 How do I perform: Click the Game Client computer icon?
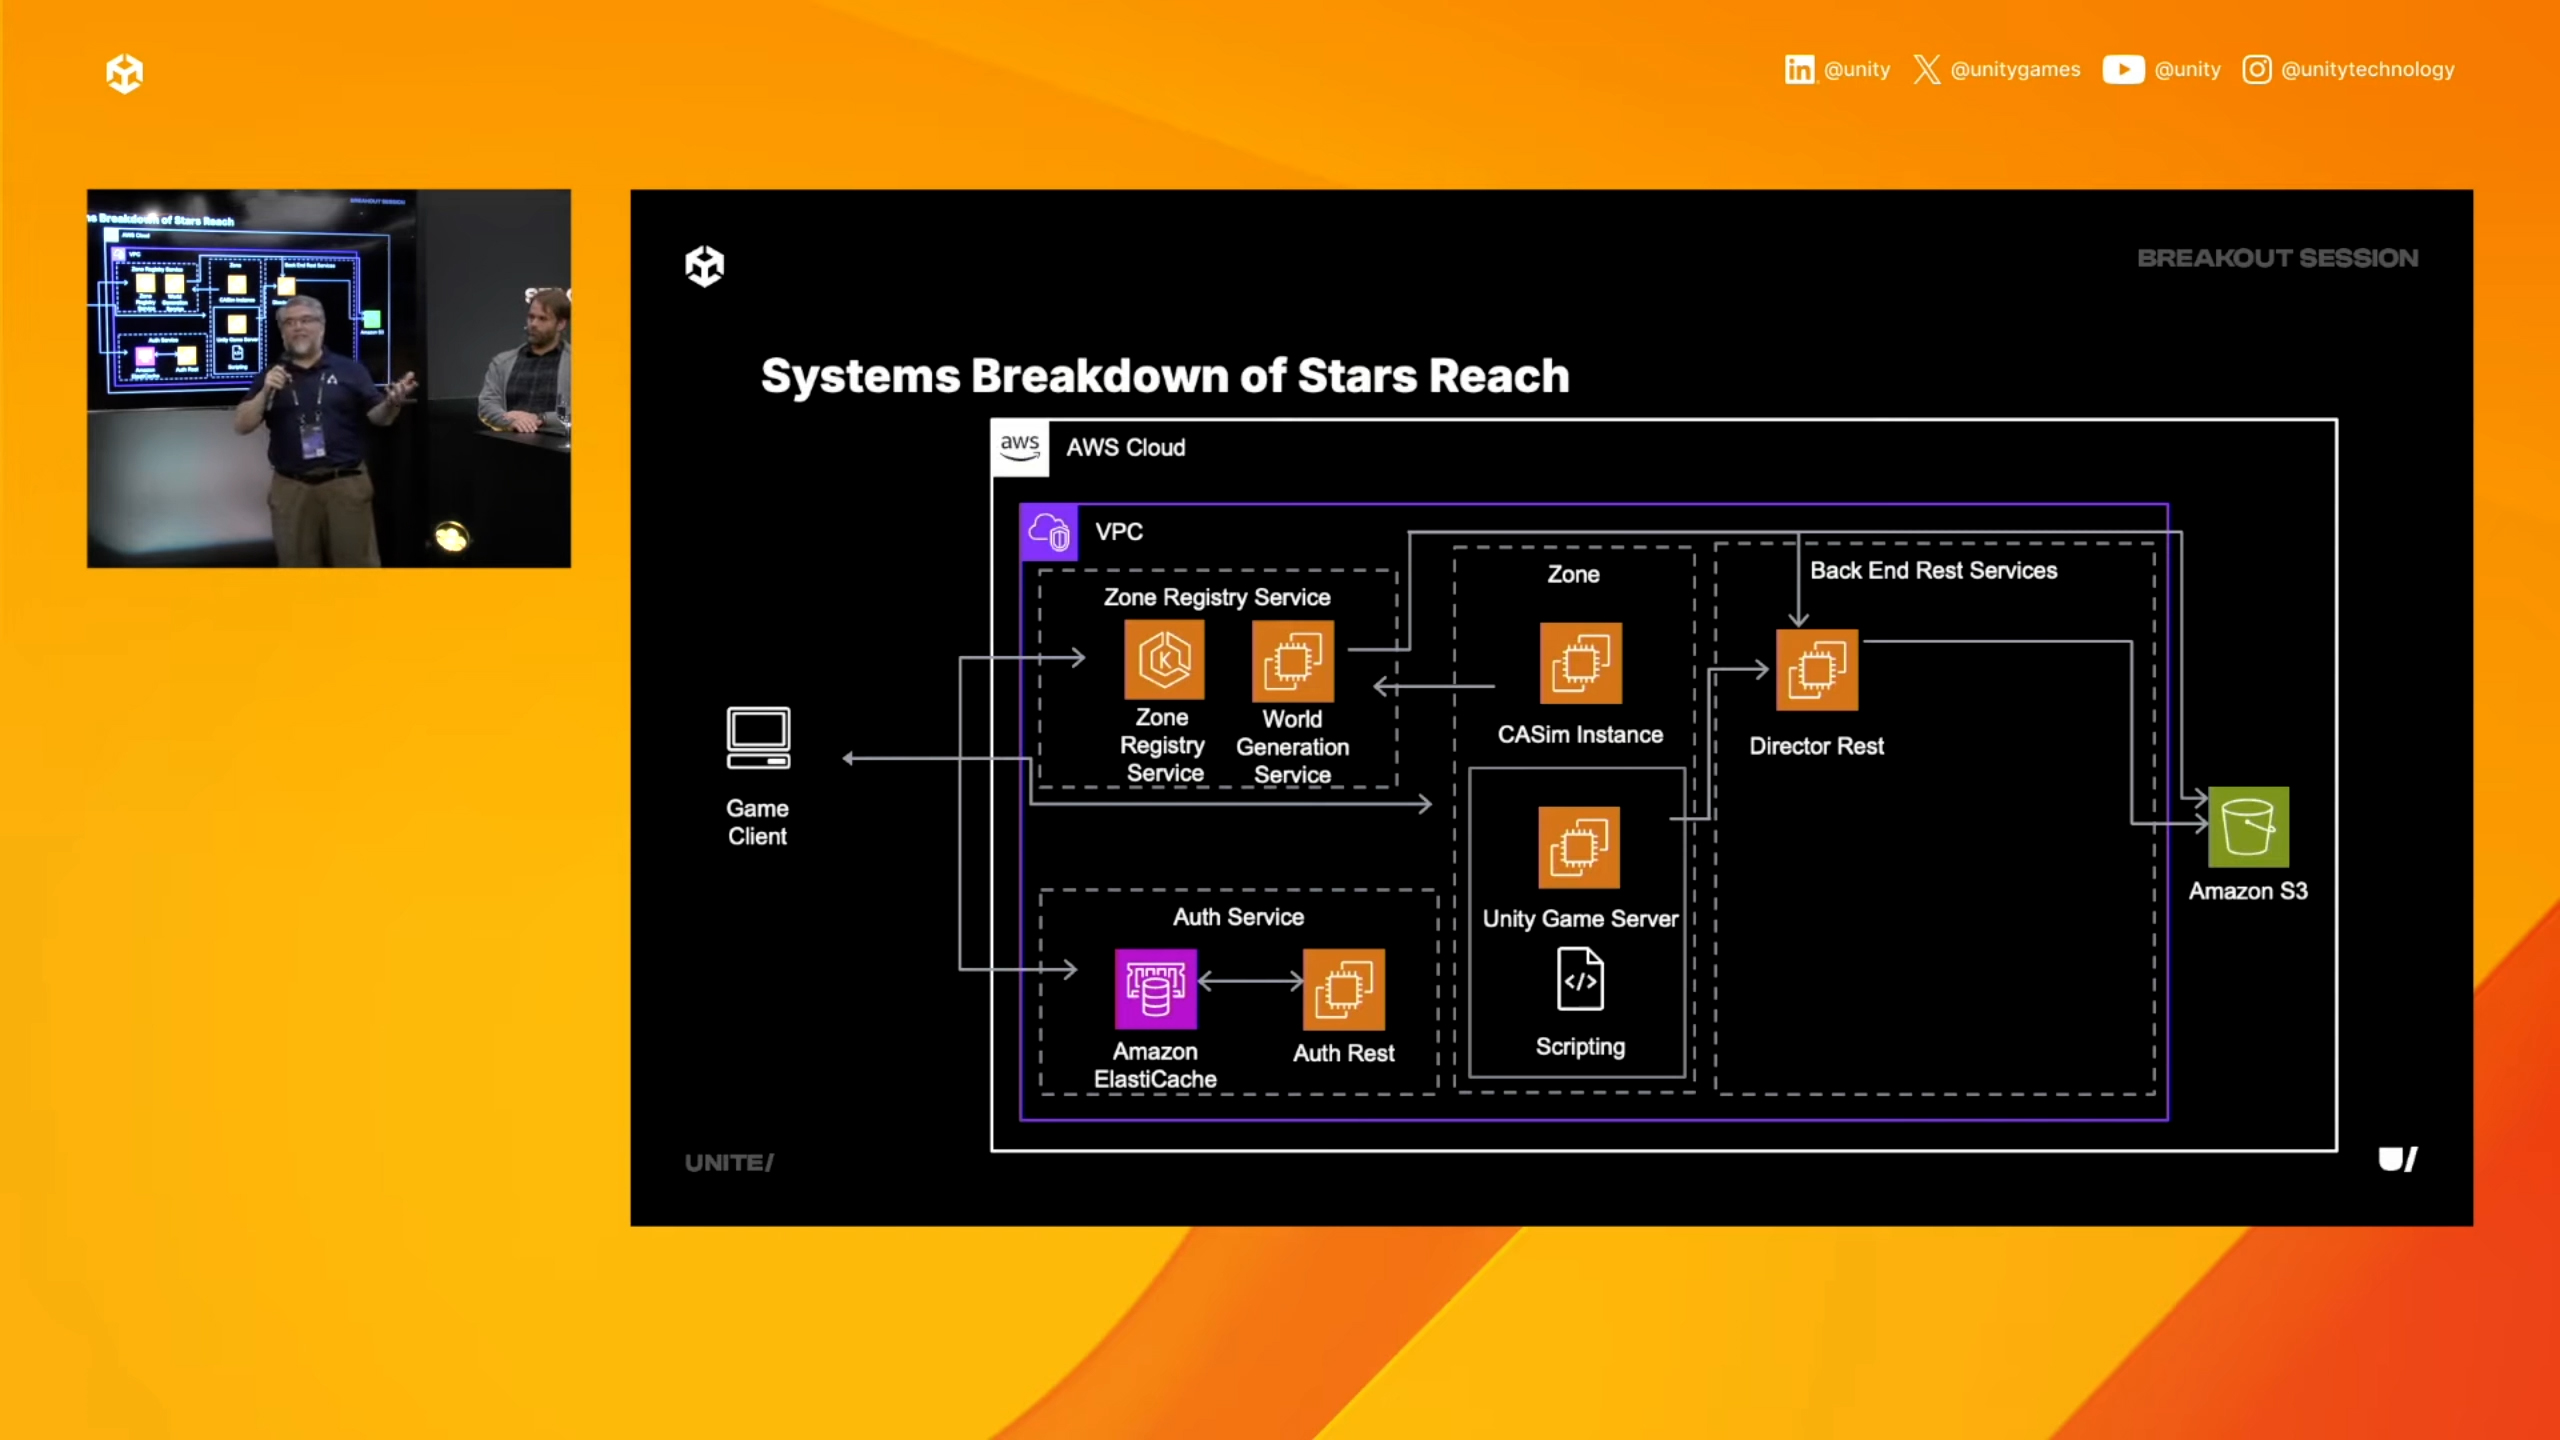pyautogui.click(x=758, y=738)
